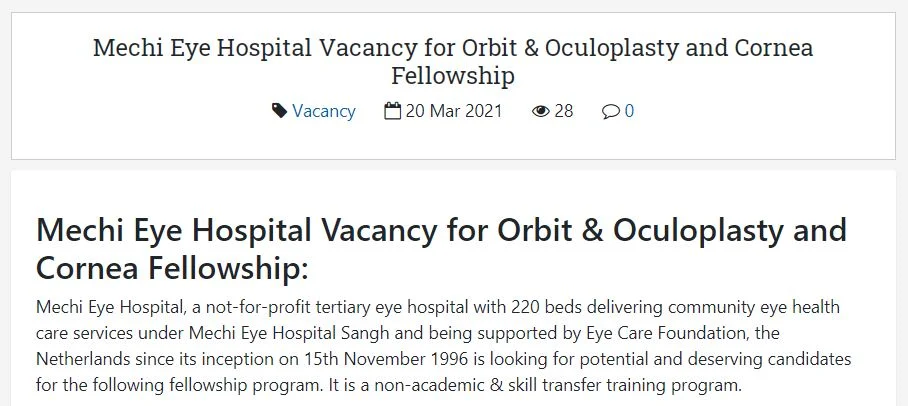Open the 0 comments link
Image resolution: width=908 pixels, height=406 pixels.
tap(629, 111)
